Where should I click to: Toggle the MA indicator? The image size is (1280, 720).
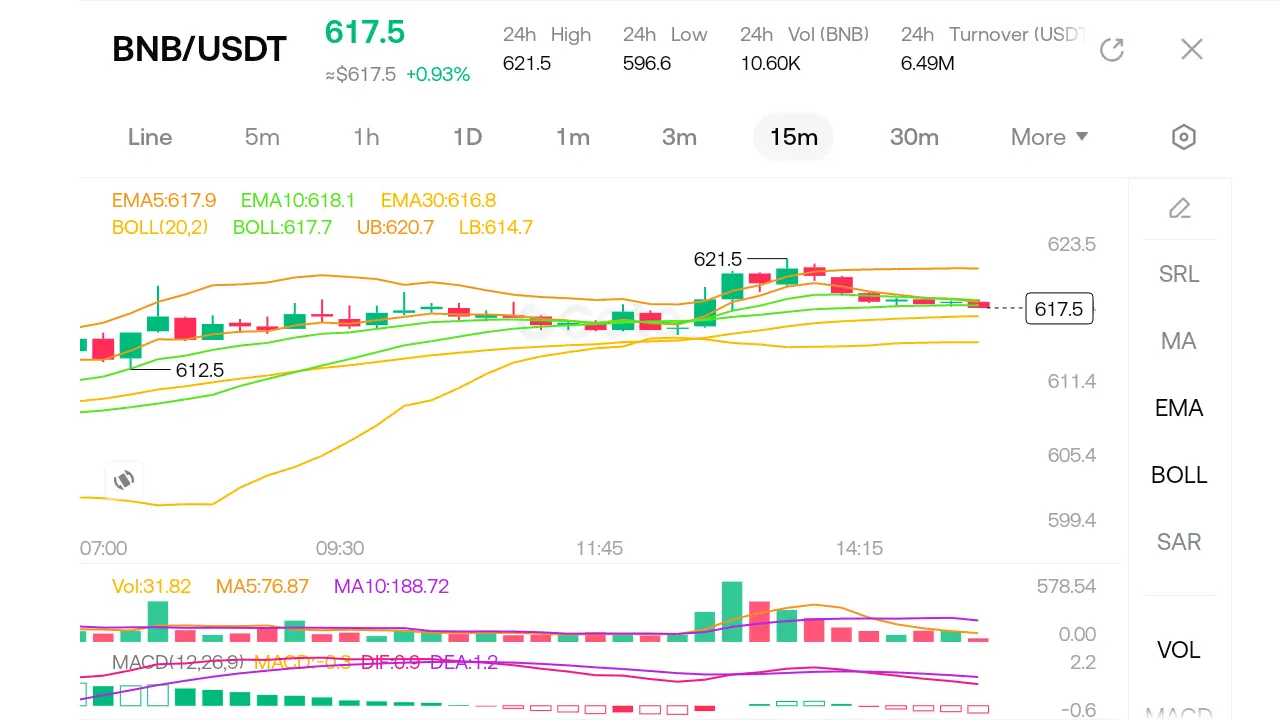click(1179, 341)
